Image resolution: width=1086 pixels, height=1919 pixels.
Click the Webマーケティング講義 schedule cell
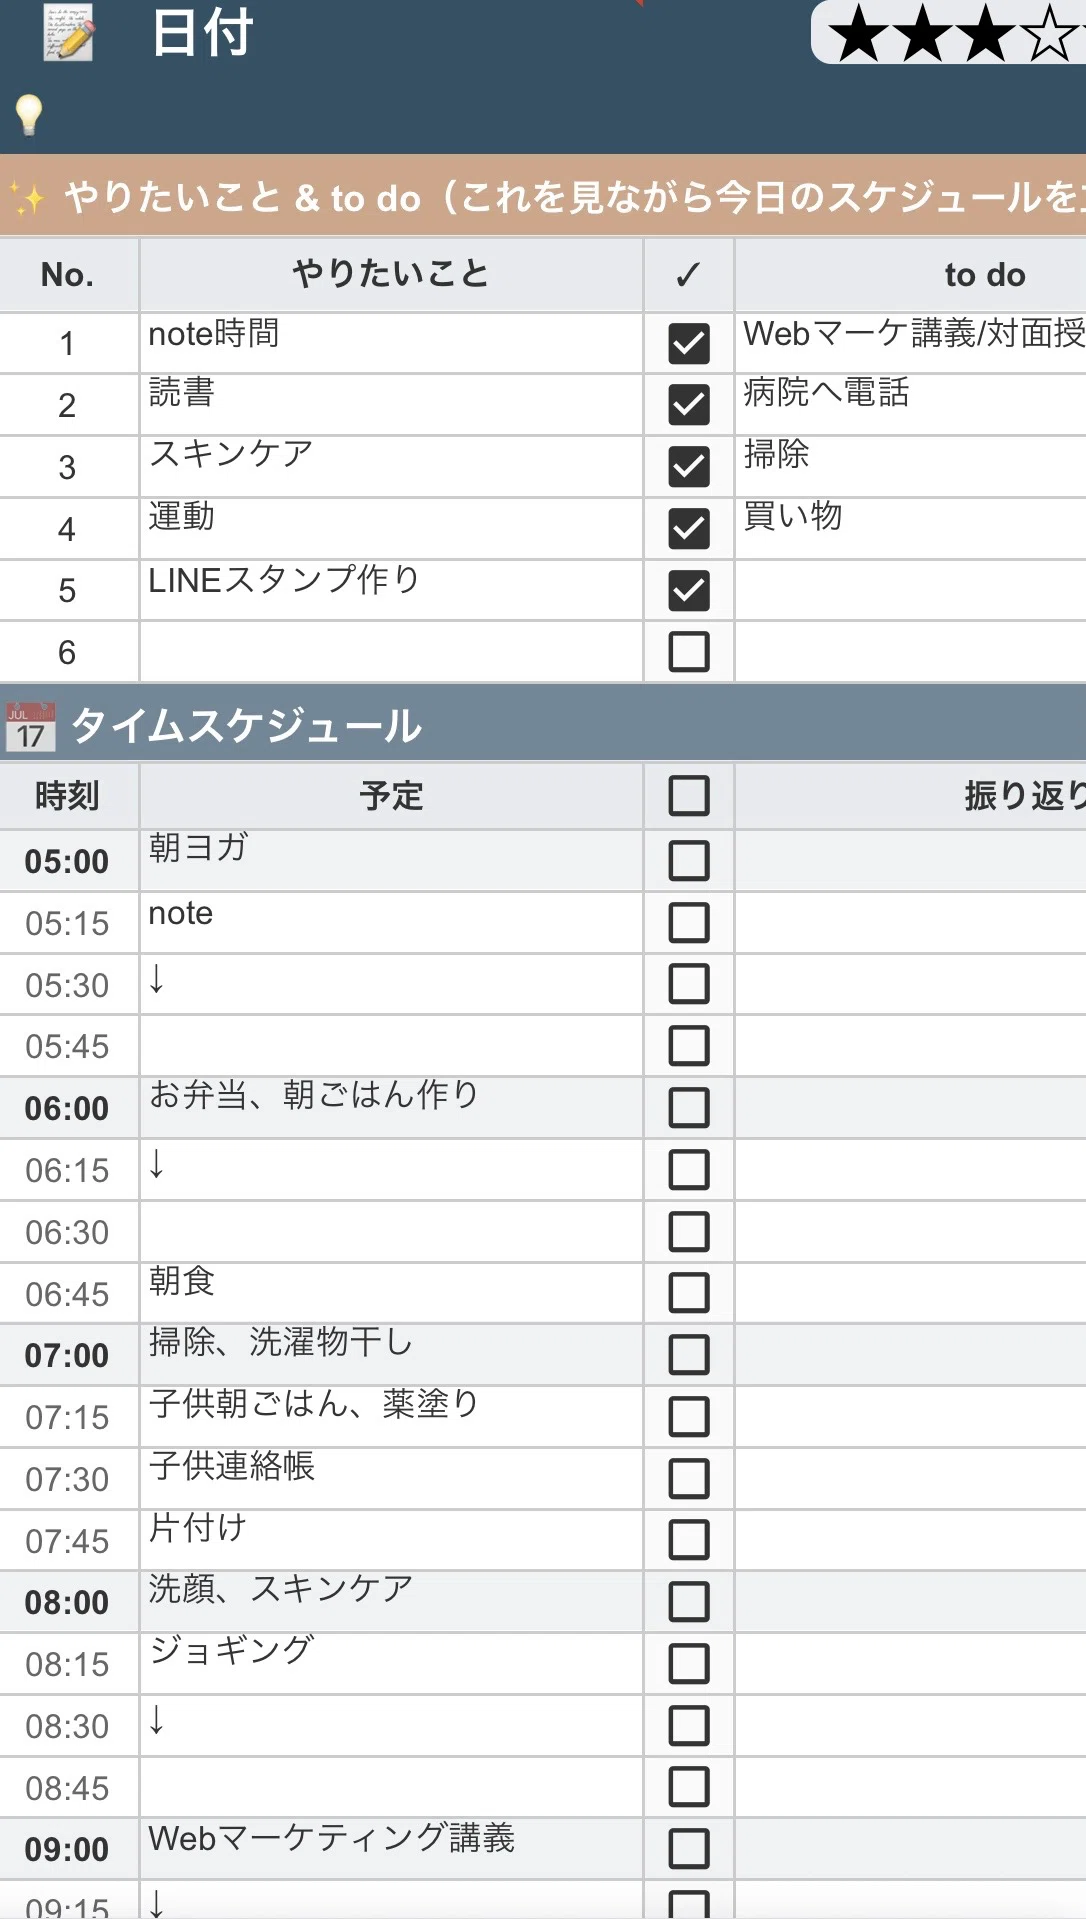(391, 1849)
